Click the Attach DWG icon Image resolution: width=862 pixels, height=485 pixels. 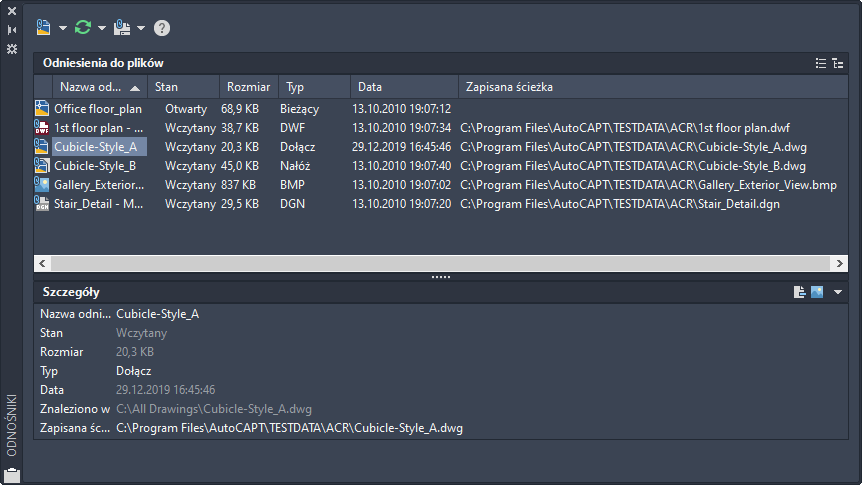click(44, 28)
